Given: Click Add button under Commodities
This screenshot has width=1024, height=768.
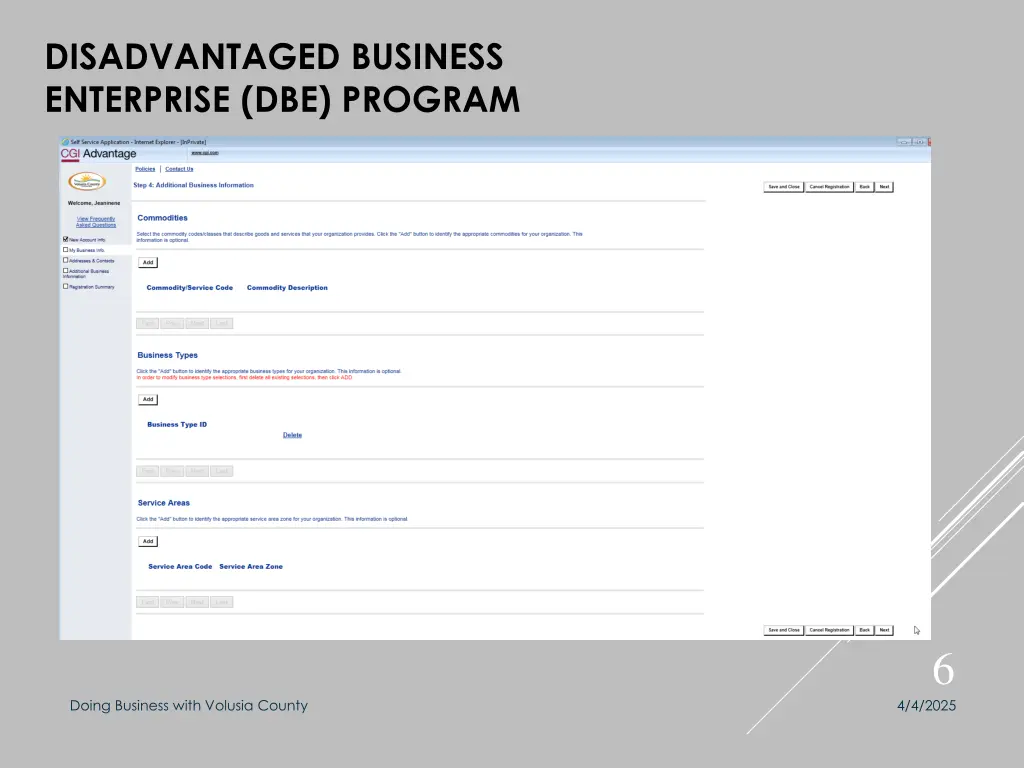Looking at the screenshot, I should 148,263.
